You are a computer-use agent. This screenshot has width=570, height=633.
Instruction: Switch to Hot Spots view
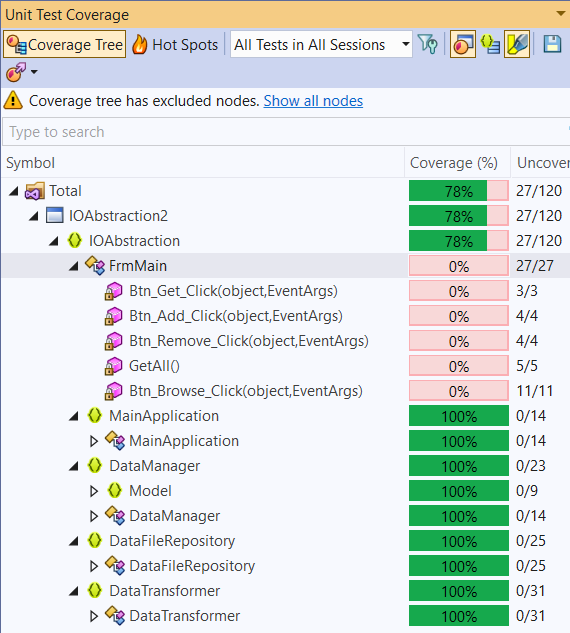coord(175,44)
